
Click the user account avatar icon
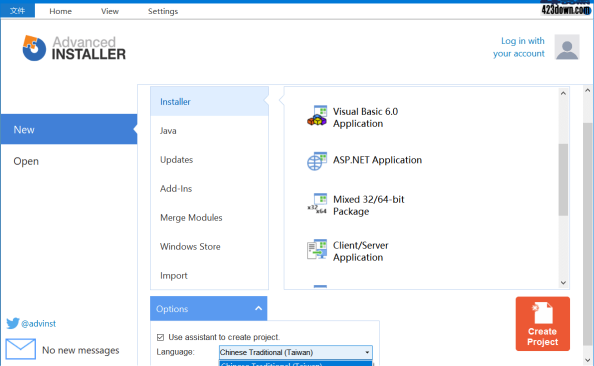pyautogui.click(x=567, y=47)
